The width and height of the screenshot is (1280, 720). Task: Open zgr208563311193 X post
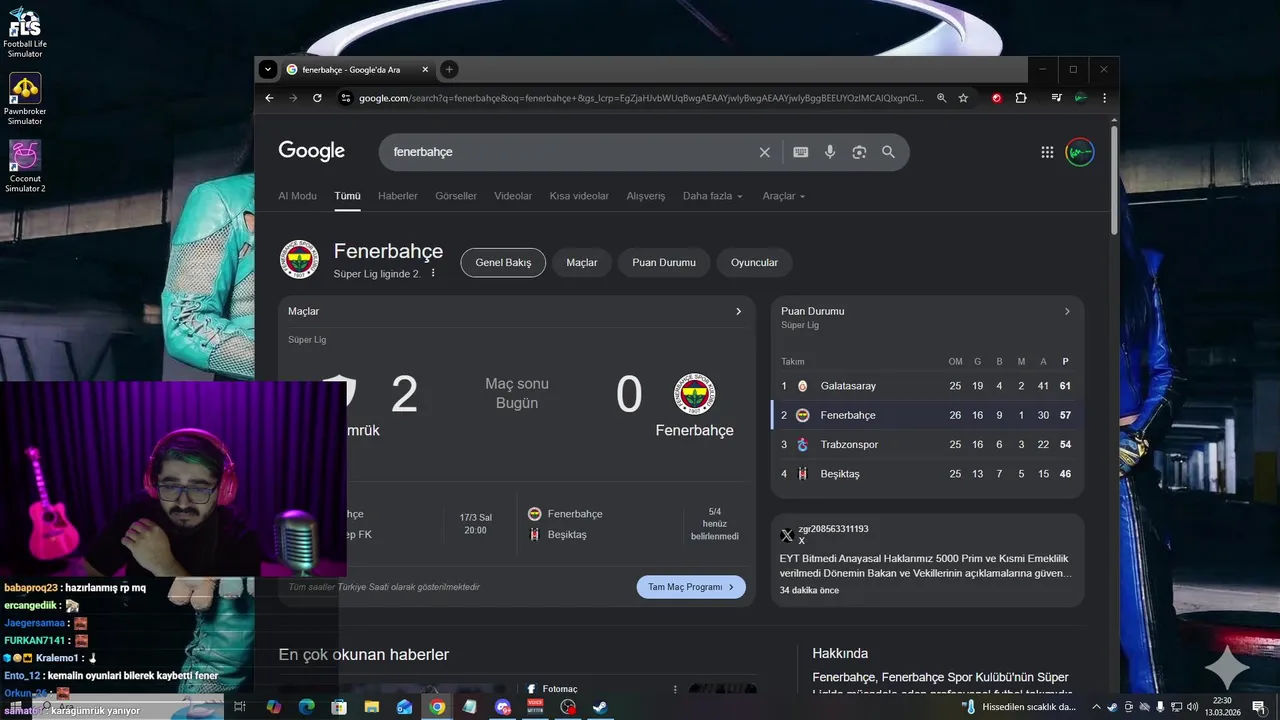927,560
